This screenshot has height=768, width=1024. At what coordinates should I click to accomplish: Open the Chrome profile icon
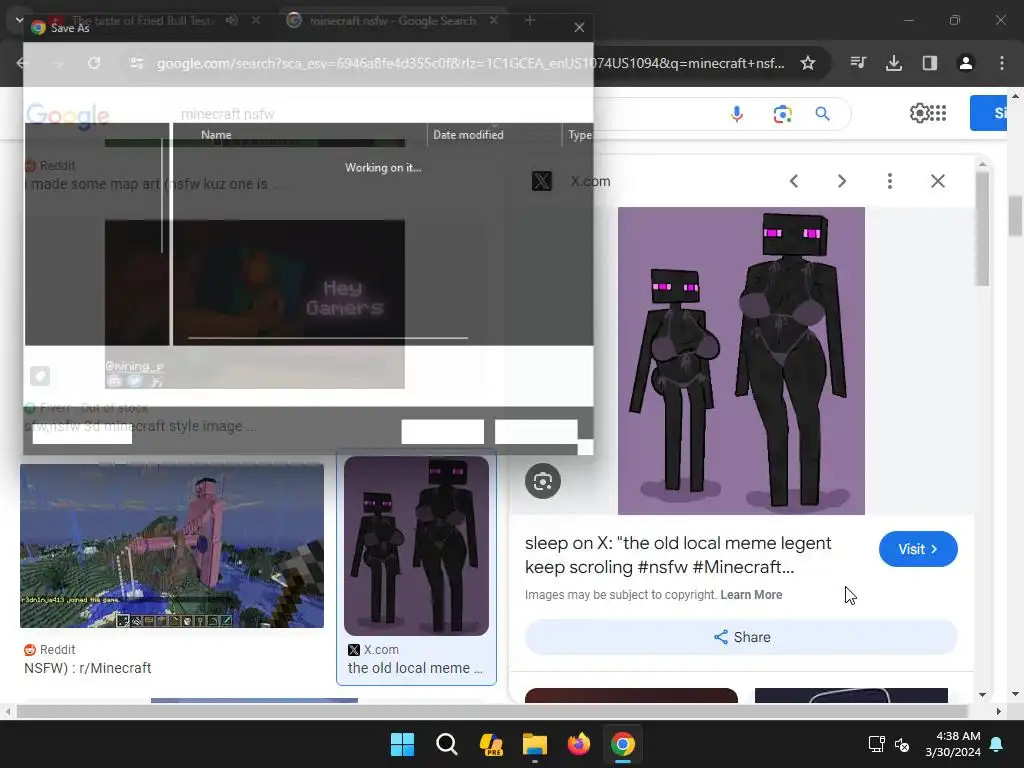[x=966, y=63]
